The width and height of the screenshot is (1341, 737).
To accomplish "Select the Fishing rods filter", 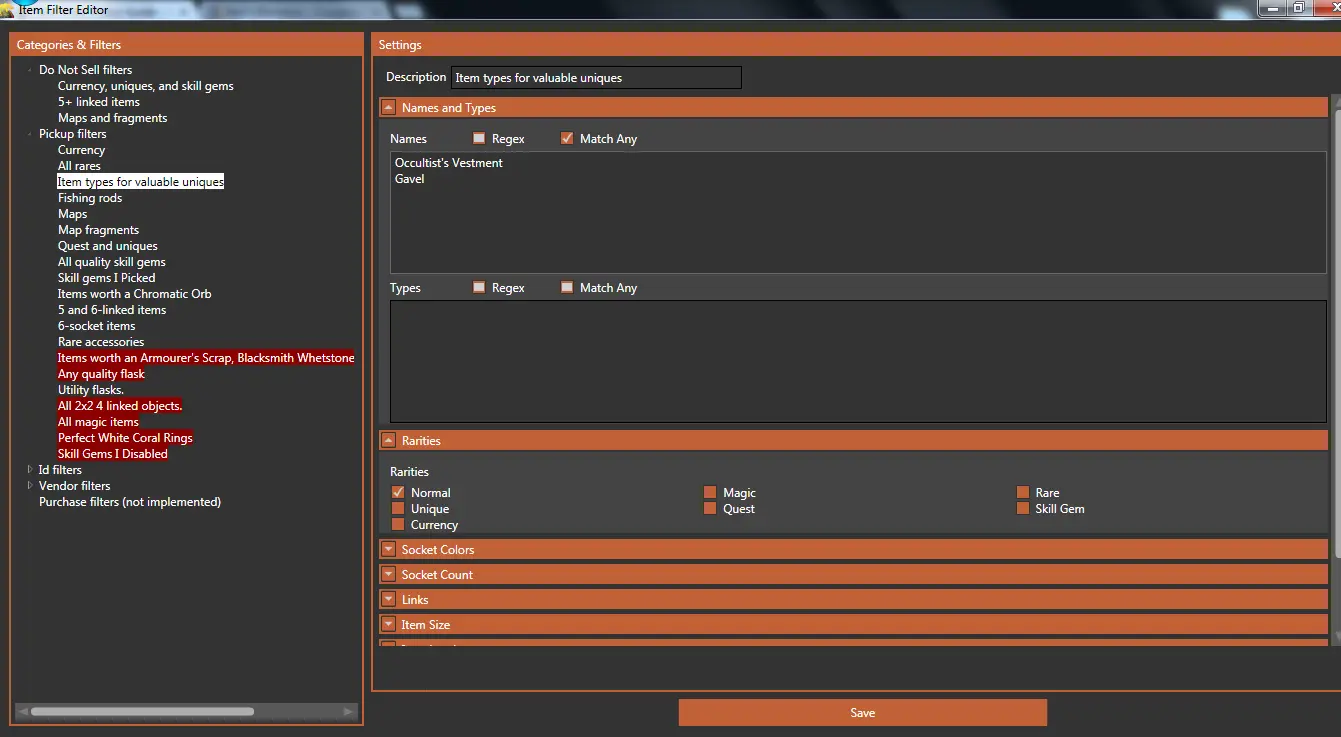I will click(x=90, y=198).
